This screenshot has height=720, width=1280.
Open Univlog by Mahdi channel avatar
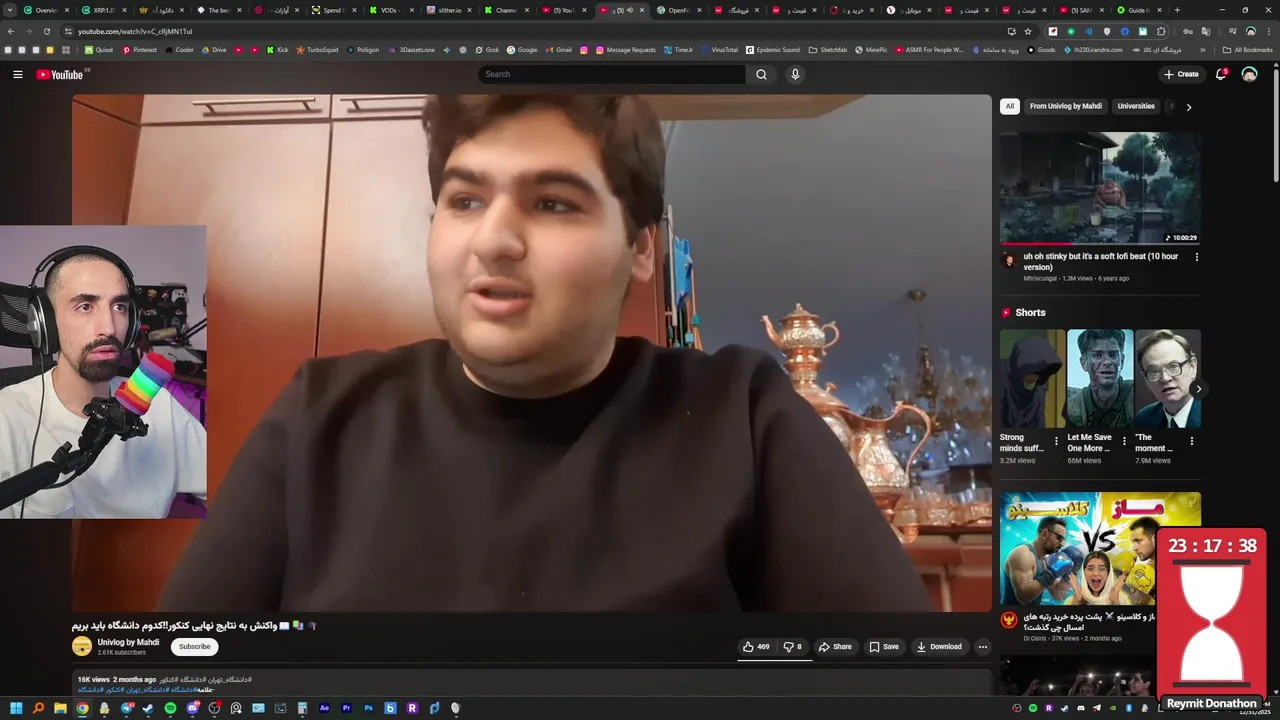pyautogui.click(x=82, y=646)
